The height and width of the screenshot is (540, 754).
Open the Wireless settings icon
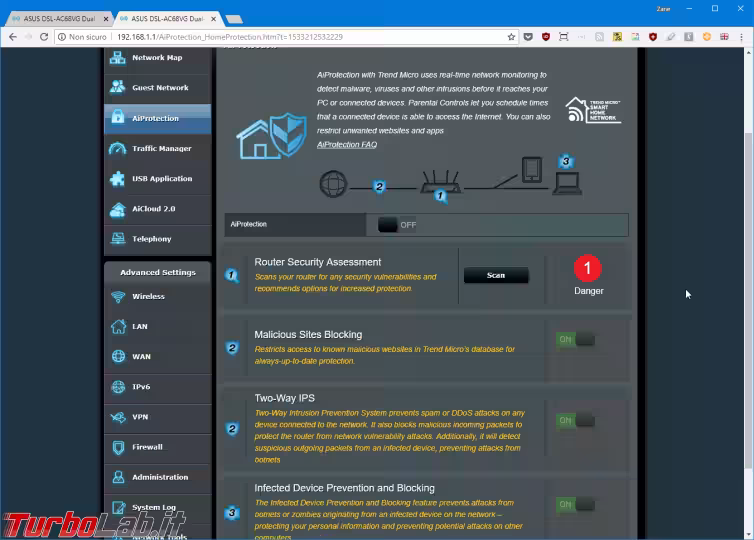118,297
